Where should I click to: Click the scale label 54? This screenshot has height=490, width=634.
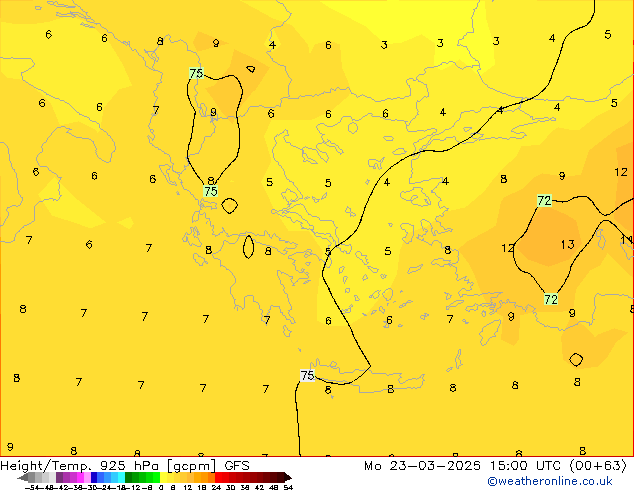(288, 487)
